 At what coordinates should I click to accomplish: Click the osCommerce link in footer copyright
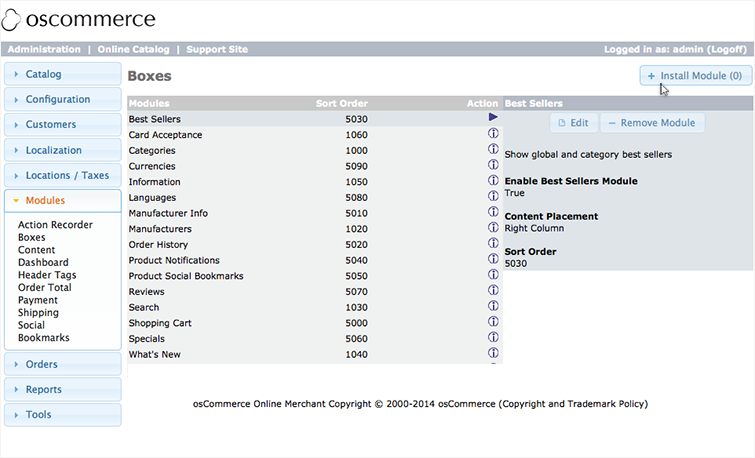pos(467,404)
